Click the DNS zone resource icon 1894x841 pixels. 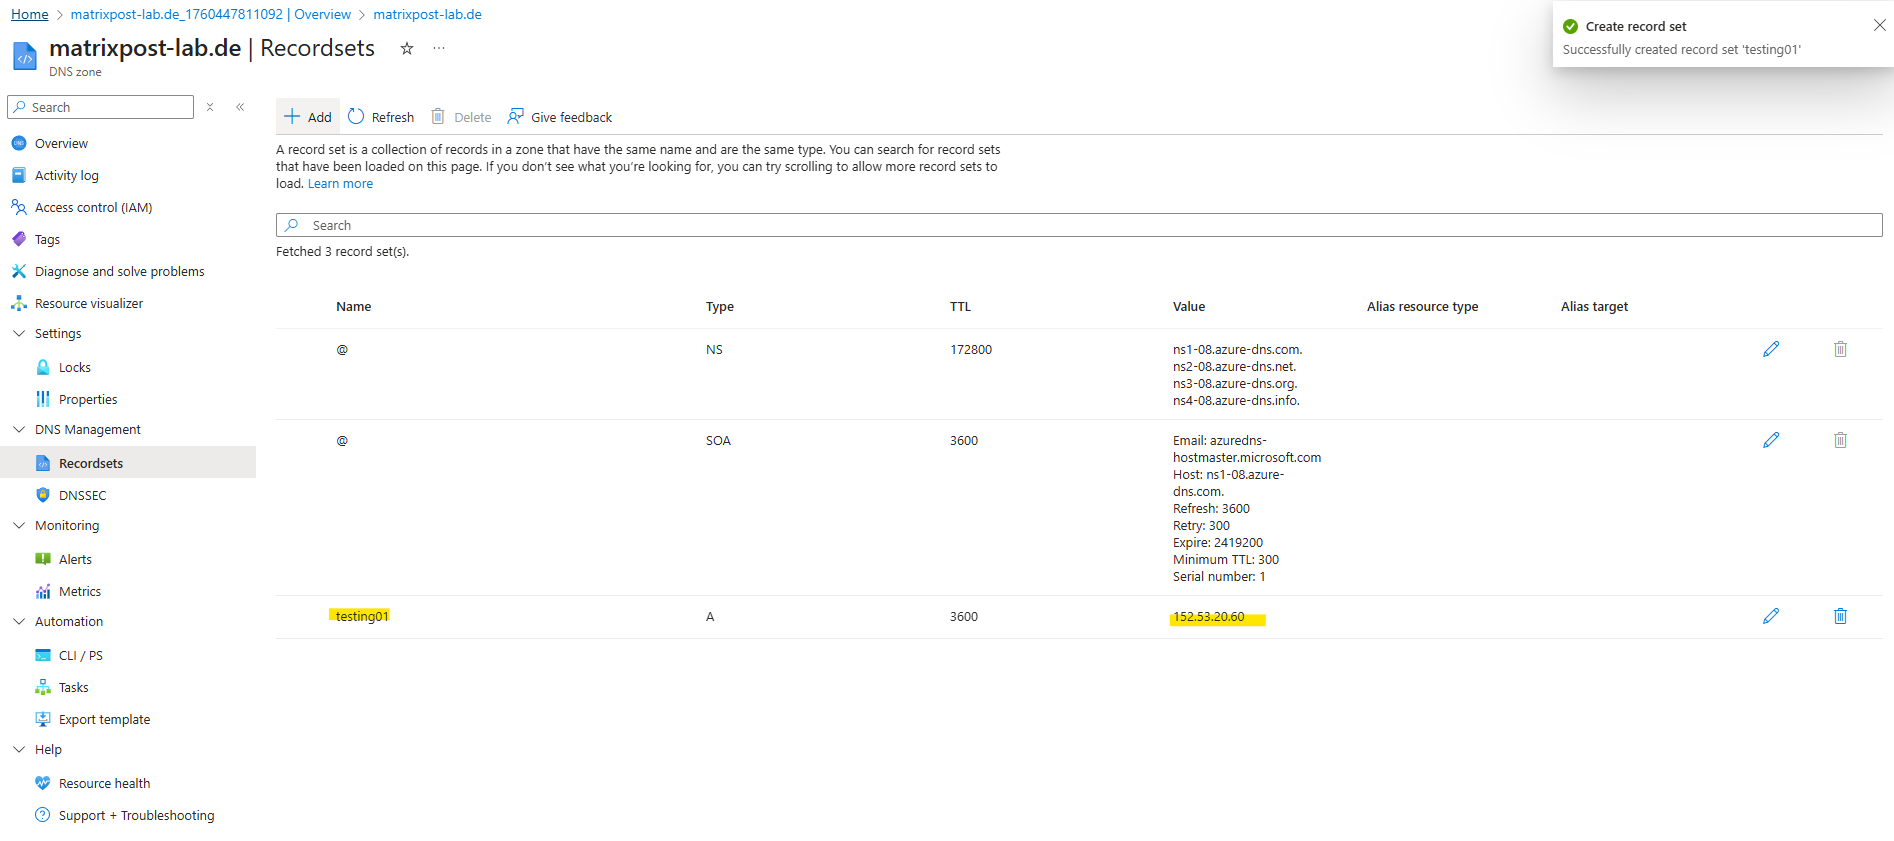click(x=25, y=56)
